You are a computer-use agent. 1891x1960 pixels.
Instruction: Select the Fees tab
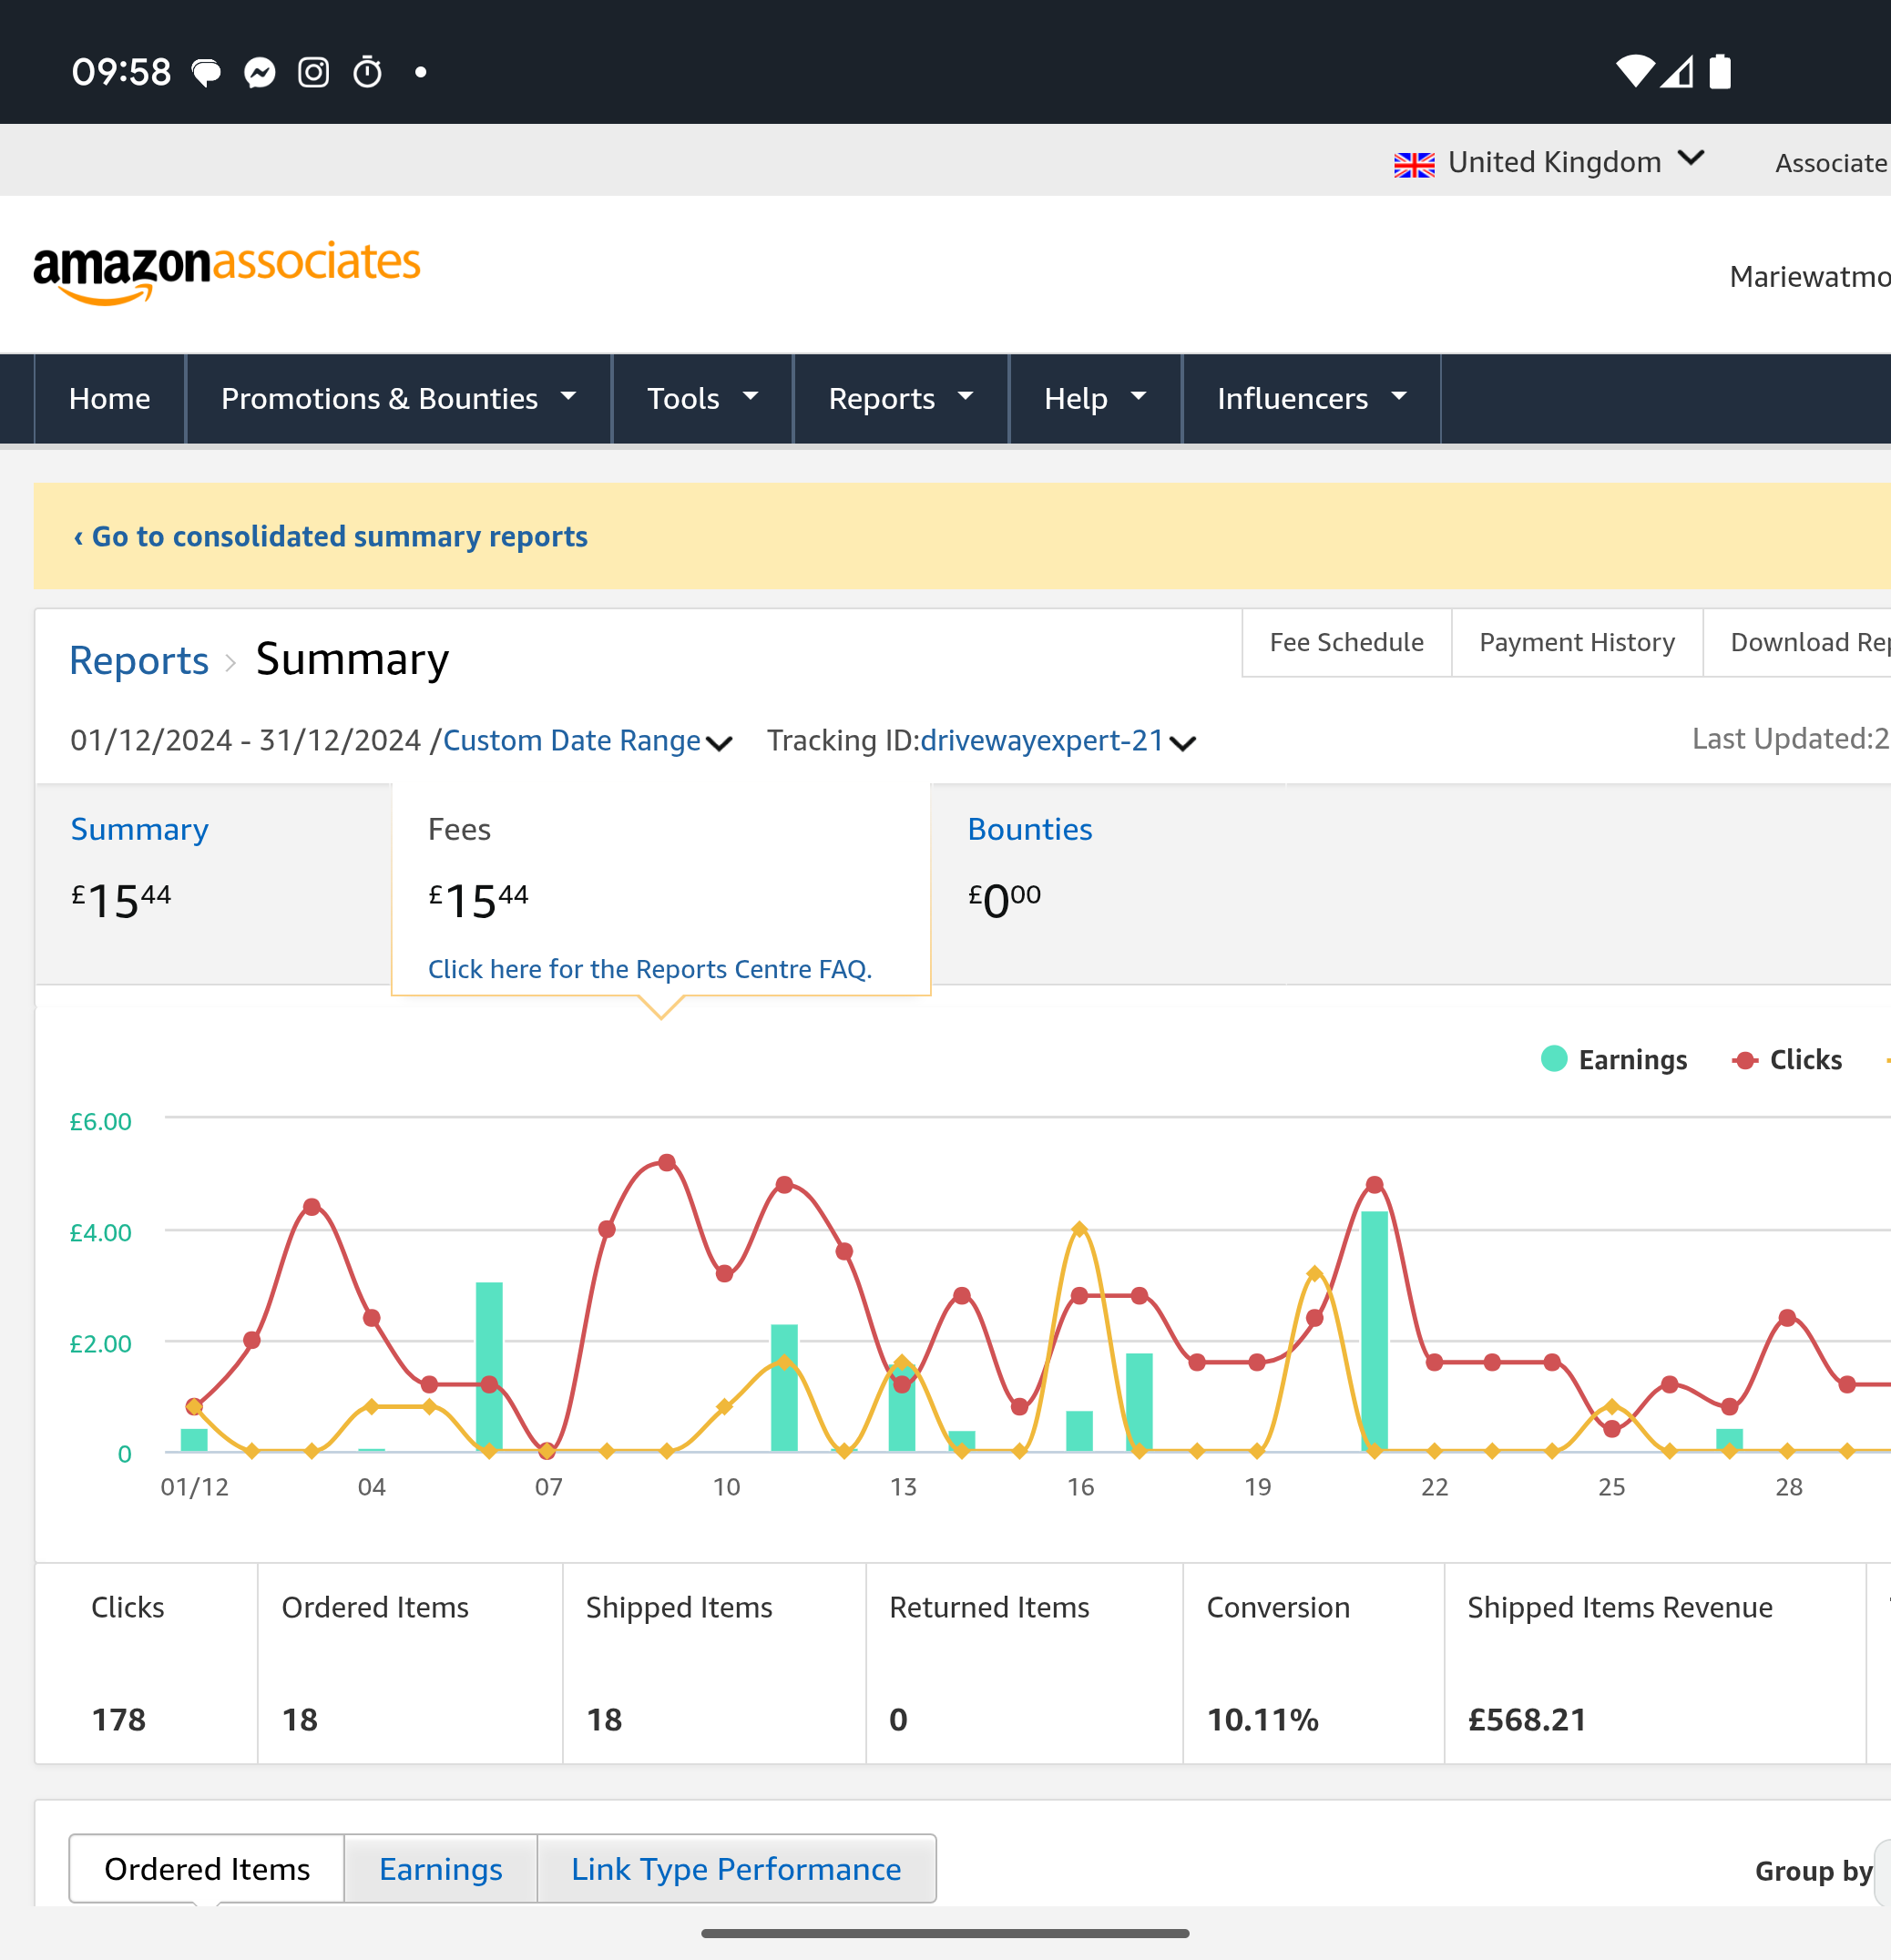coord(660,887)
